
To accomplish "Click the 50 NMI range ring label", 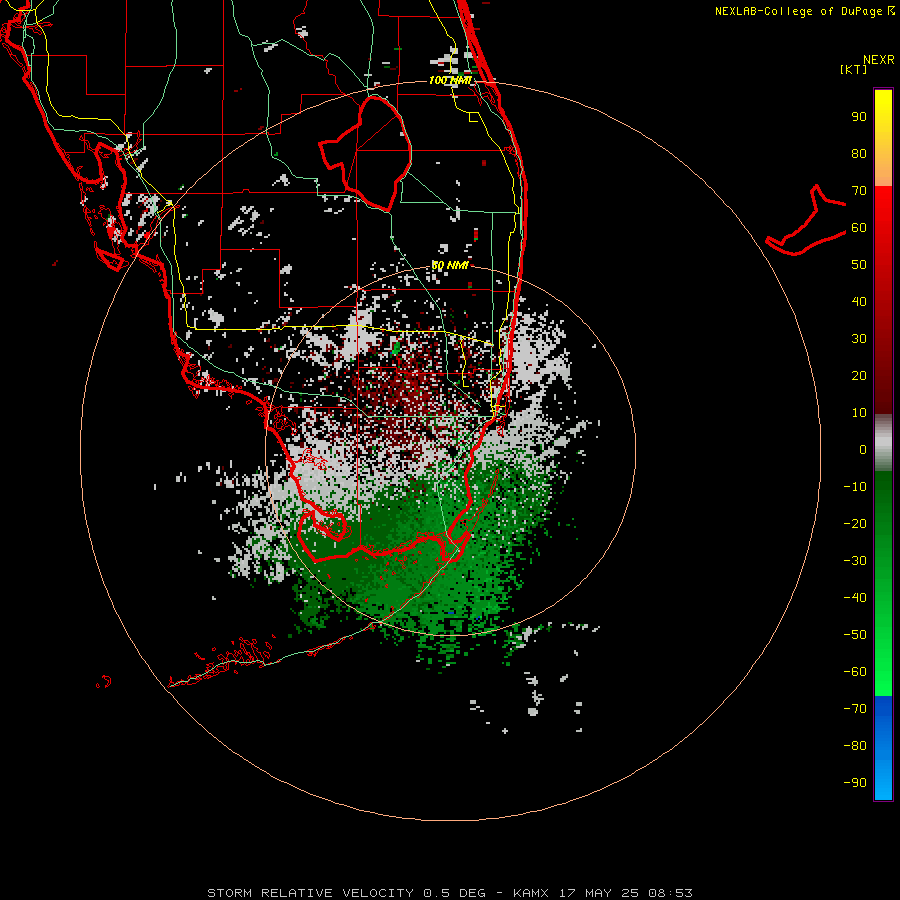I will coord(450,266).
